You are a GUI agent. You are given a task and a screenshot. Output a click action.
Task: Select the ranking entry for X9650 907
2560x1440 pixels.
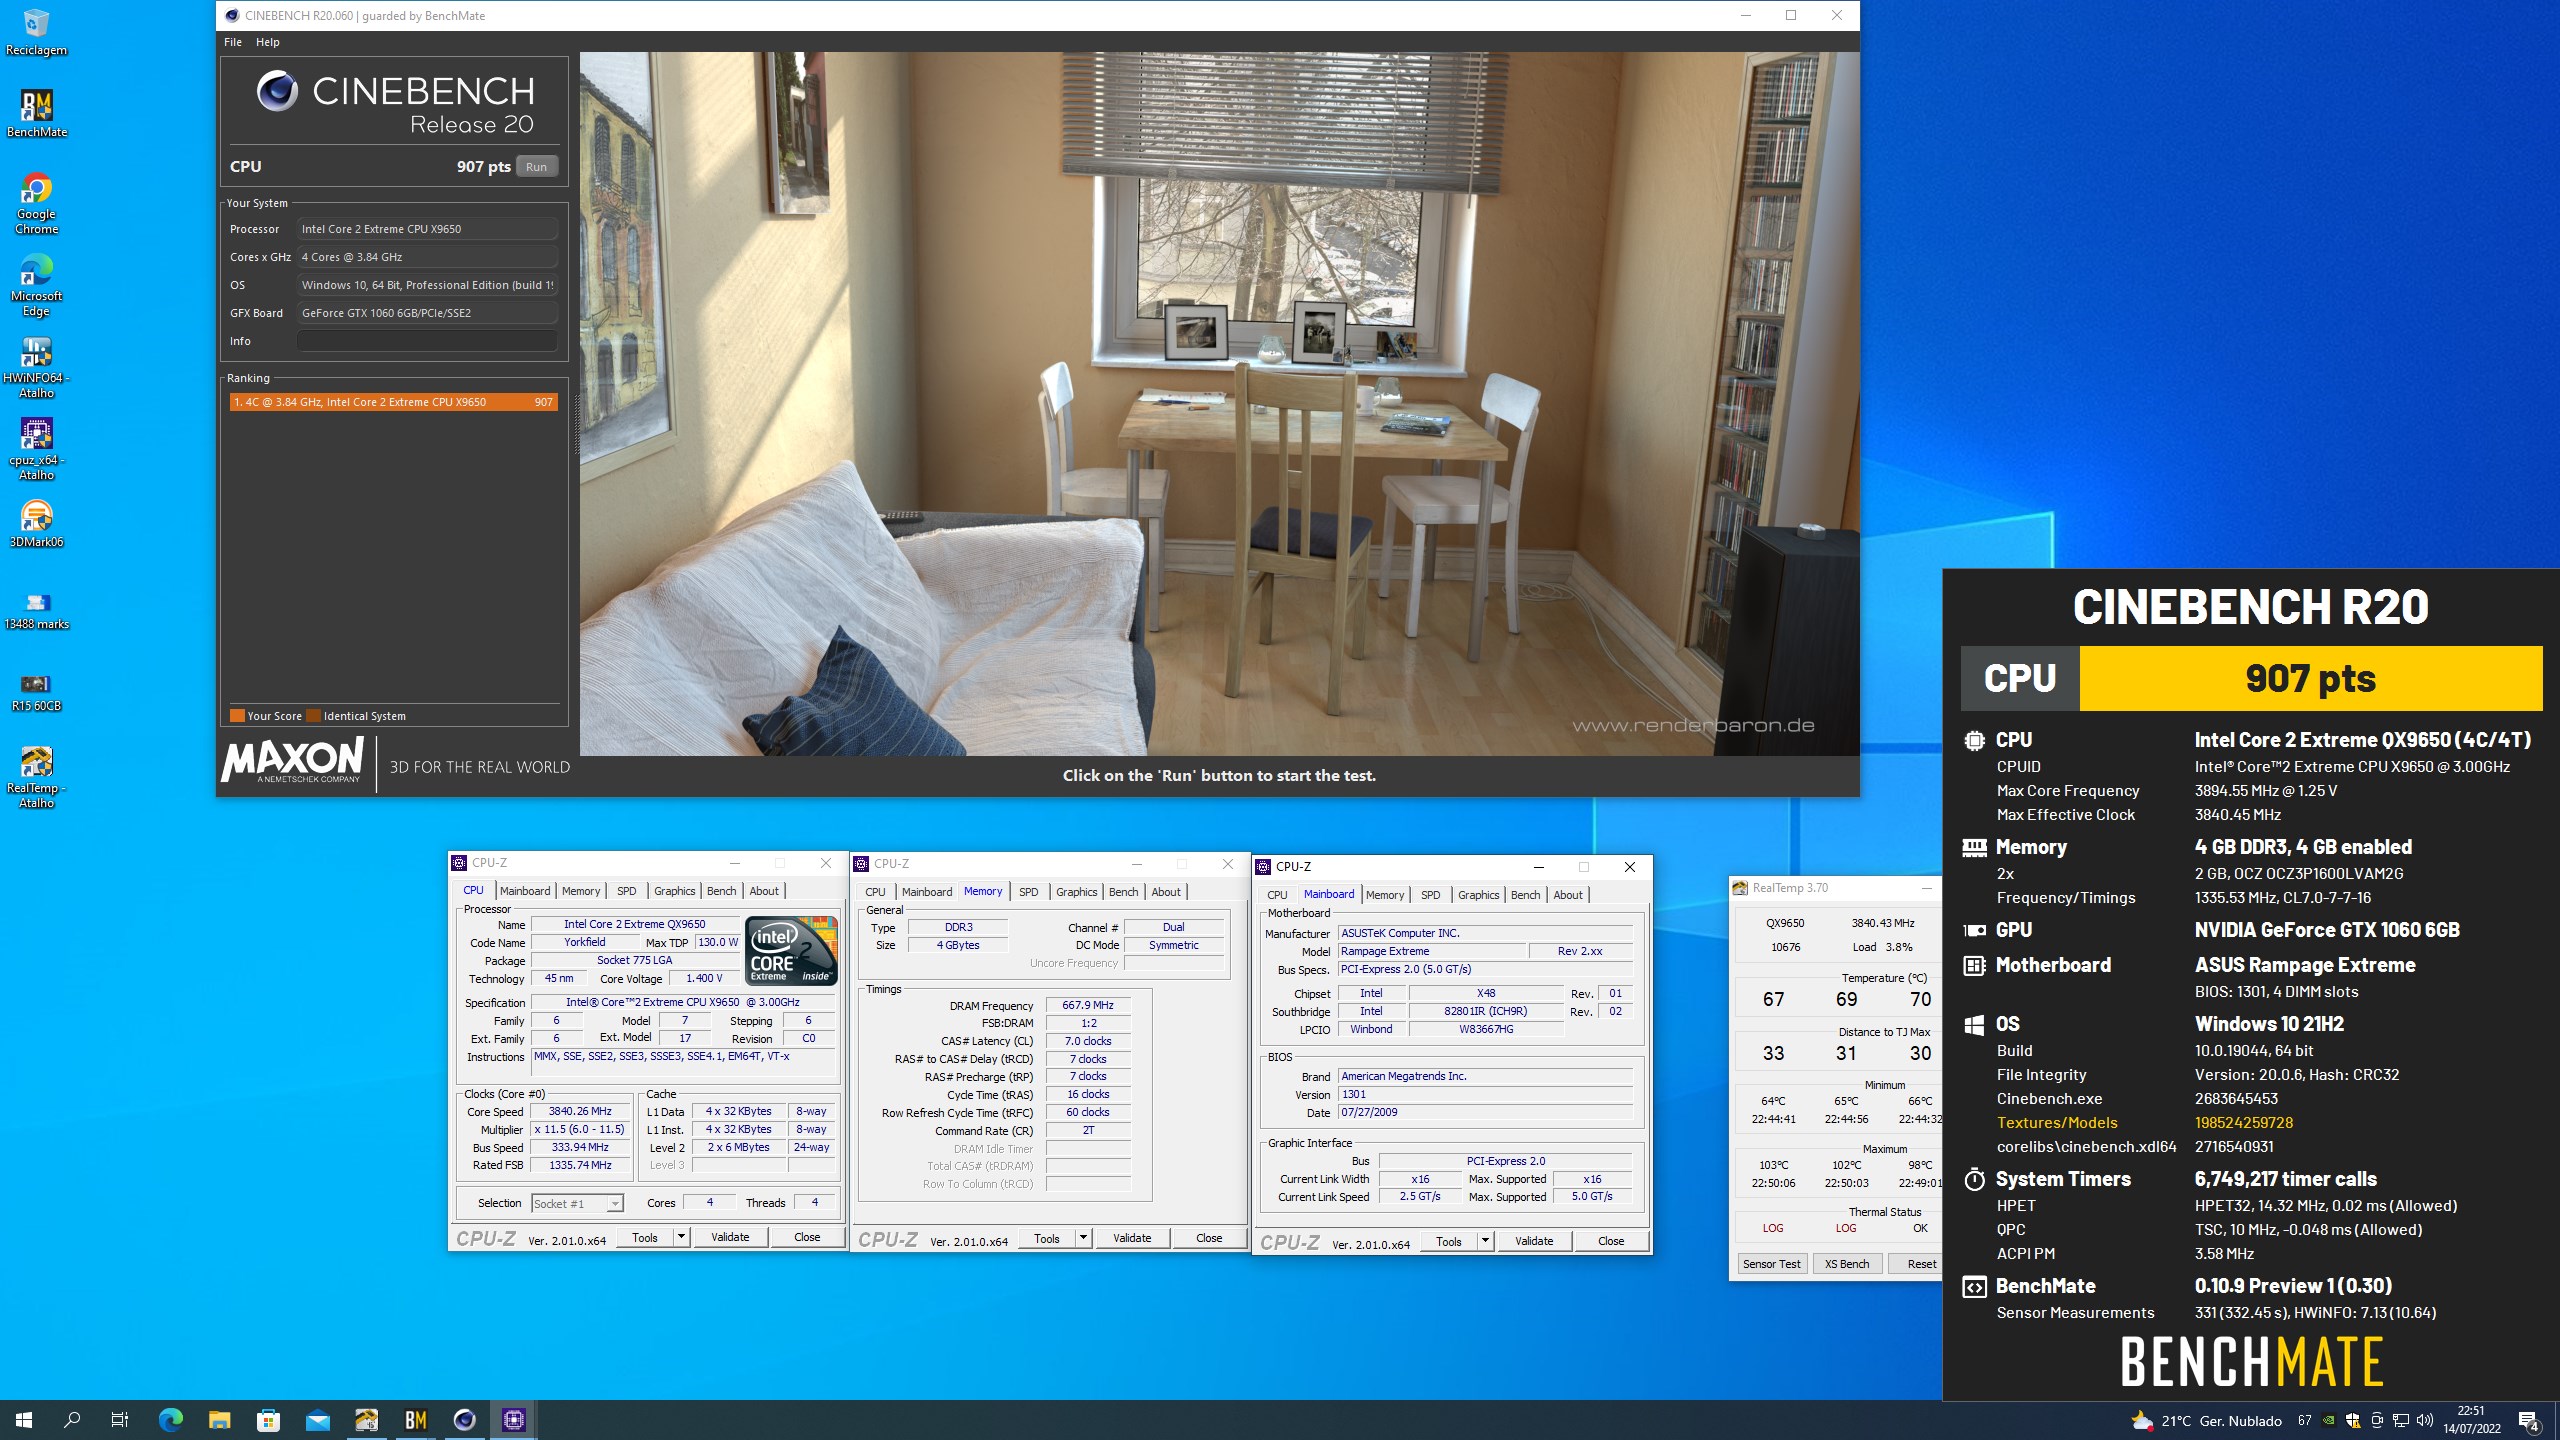pos(394,402)
